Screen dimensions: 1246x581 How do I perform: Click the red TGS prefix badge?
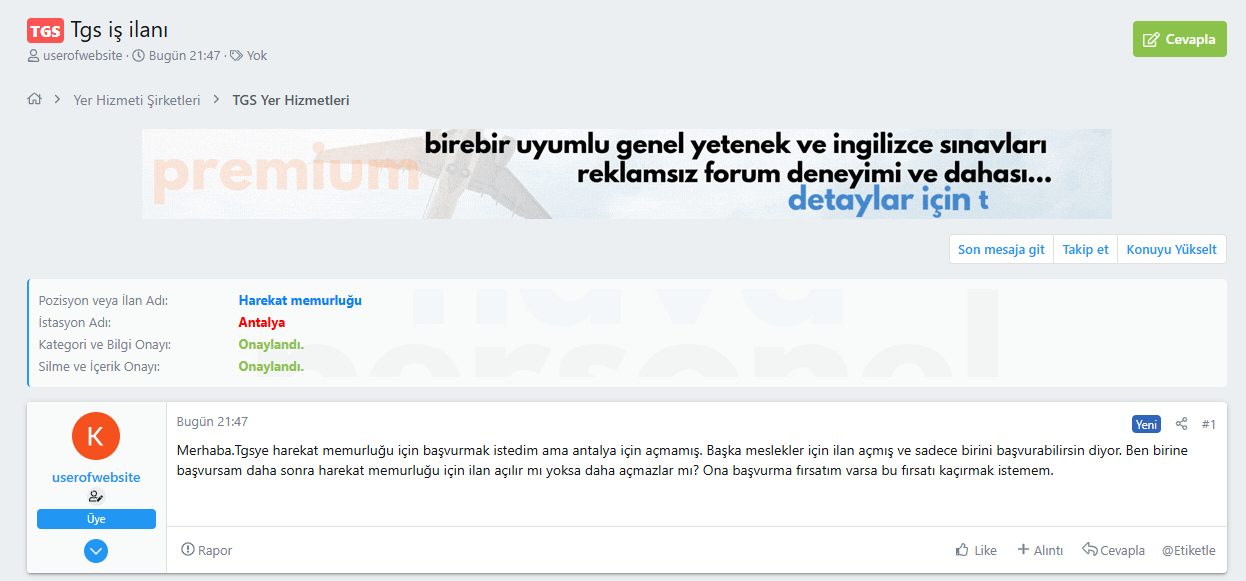[x=45, y=30]
